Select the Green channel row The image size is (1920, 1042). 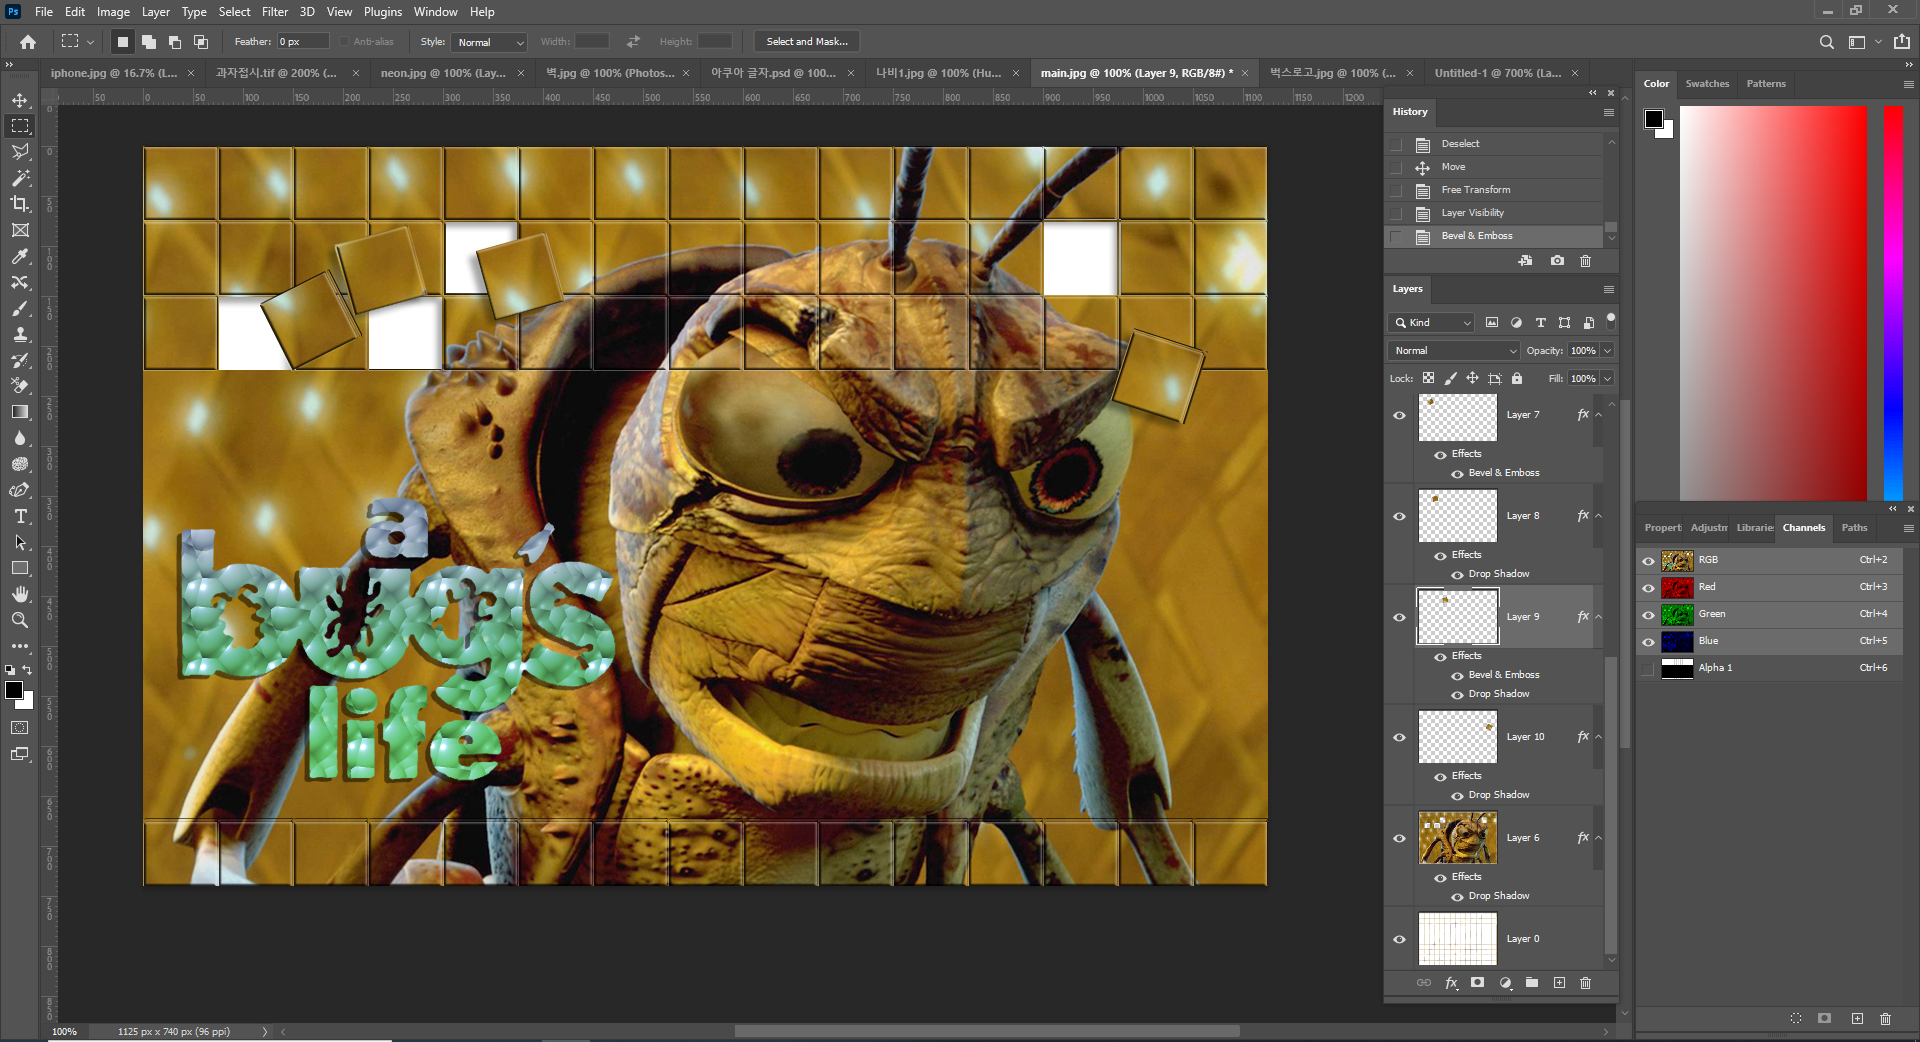click(x=1770, y=614)
